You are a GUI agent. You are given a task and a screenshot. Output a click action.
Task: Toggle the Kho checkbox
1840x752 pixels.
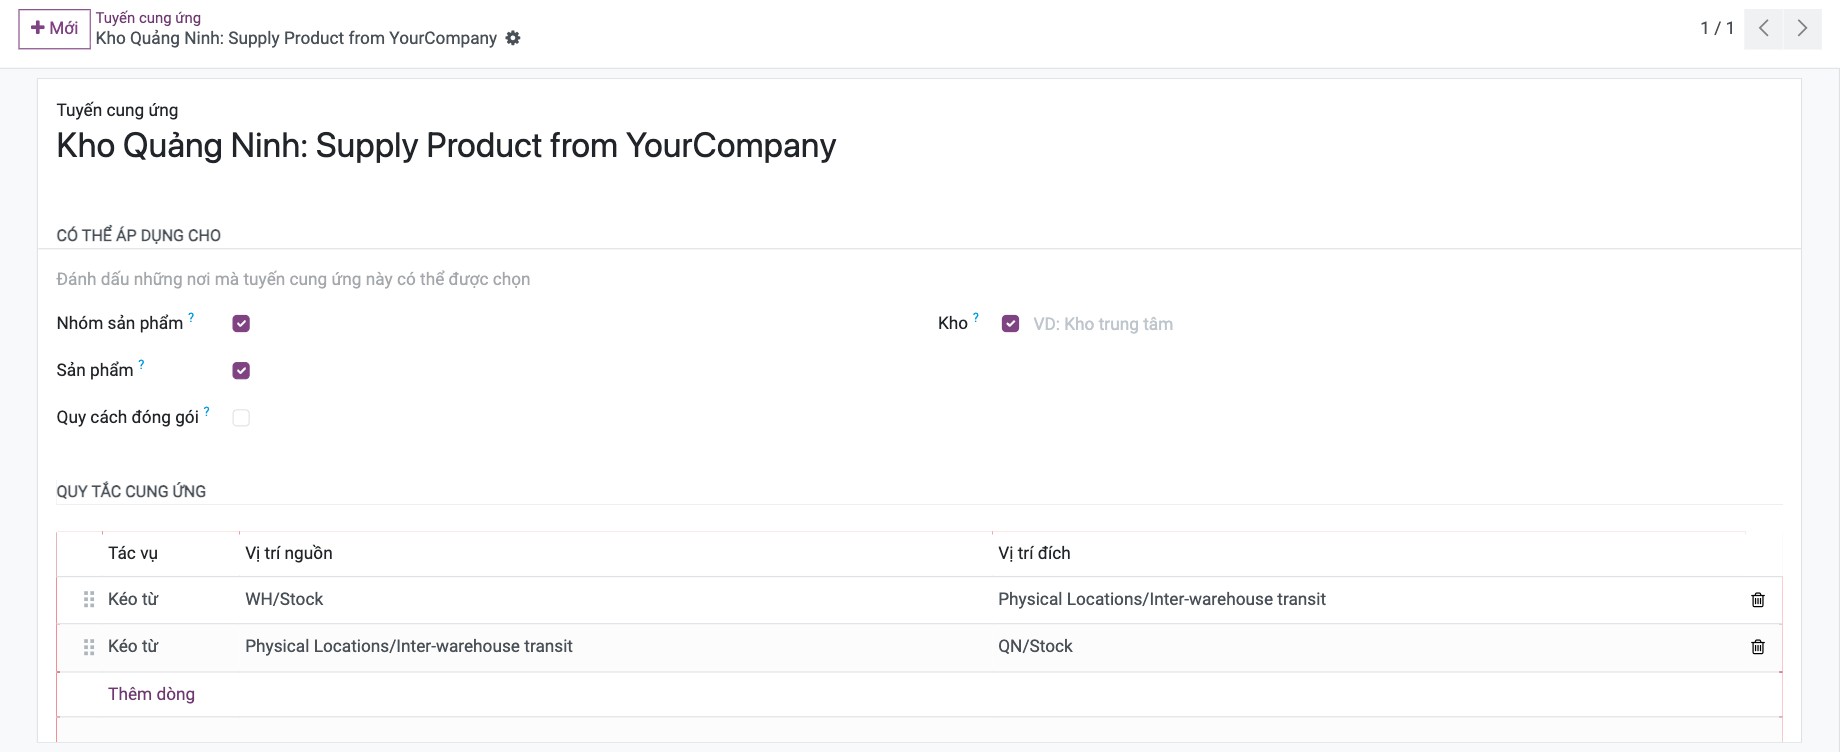pyautogui.click(x=1010, y=323)
